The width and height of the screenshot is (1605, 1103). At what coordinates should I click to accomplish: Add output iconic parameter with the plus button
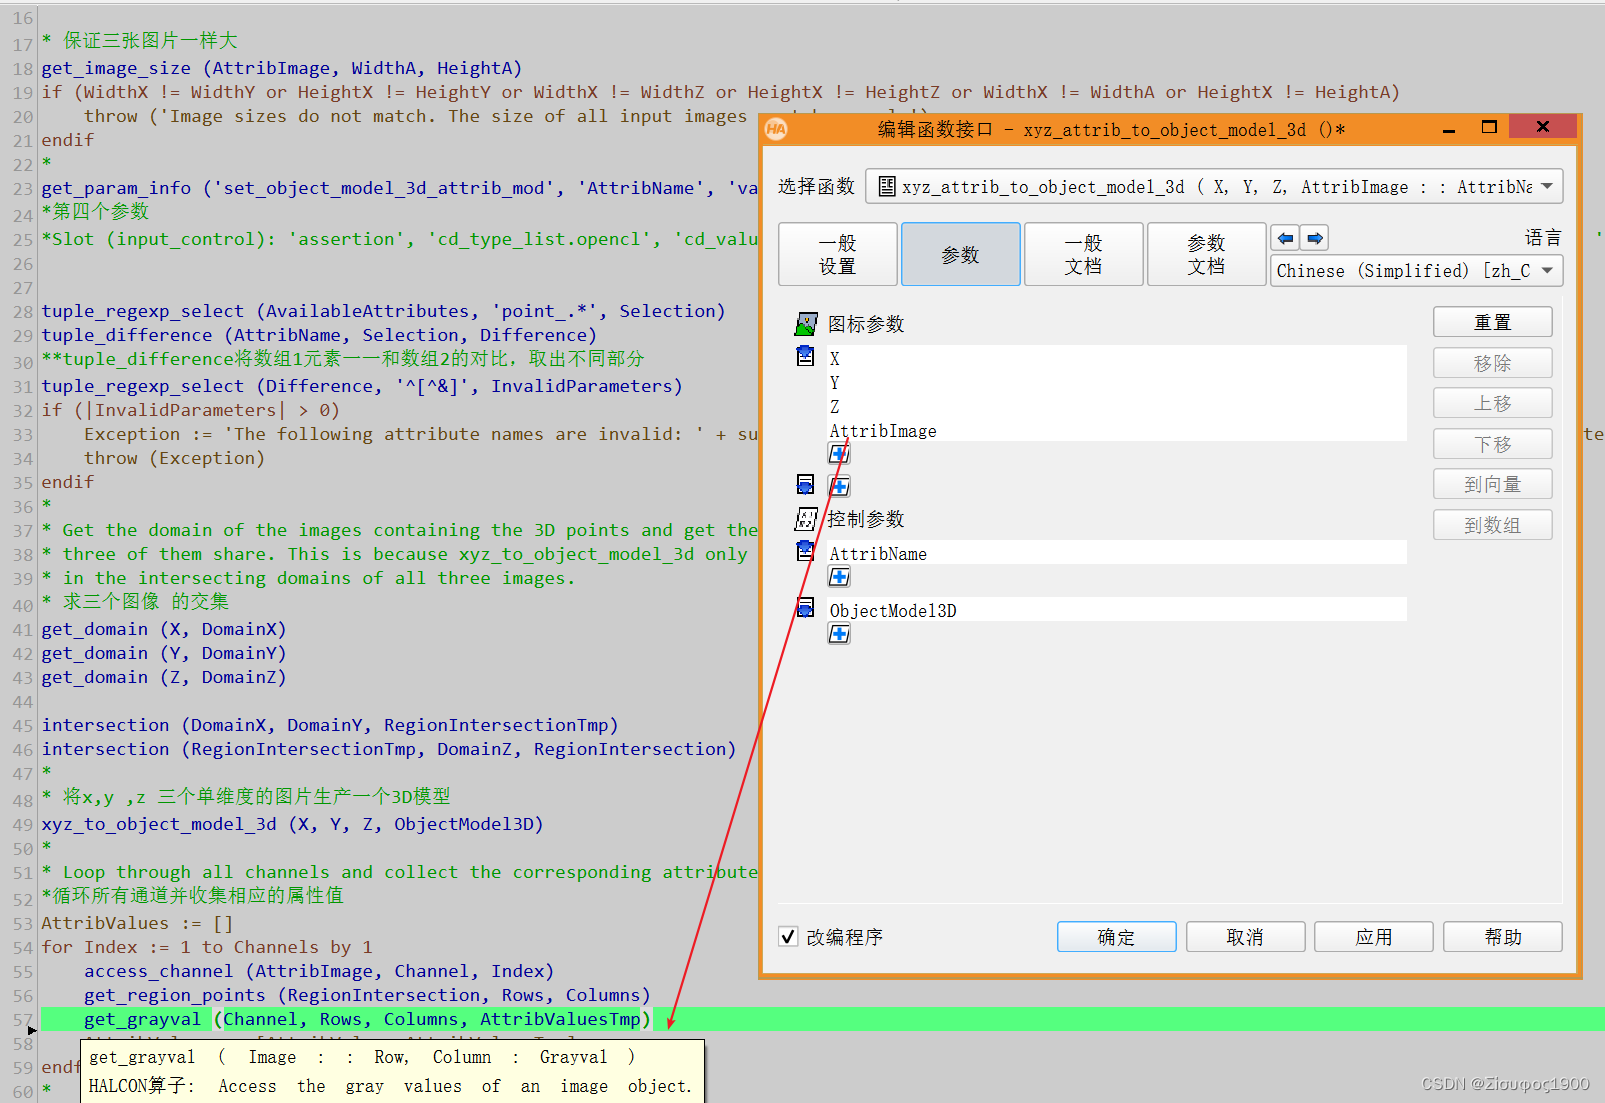(x=839, y=487)
